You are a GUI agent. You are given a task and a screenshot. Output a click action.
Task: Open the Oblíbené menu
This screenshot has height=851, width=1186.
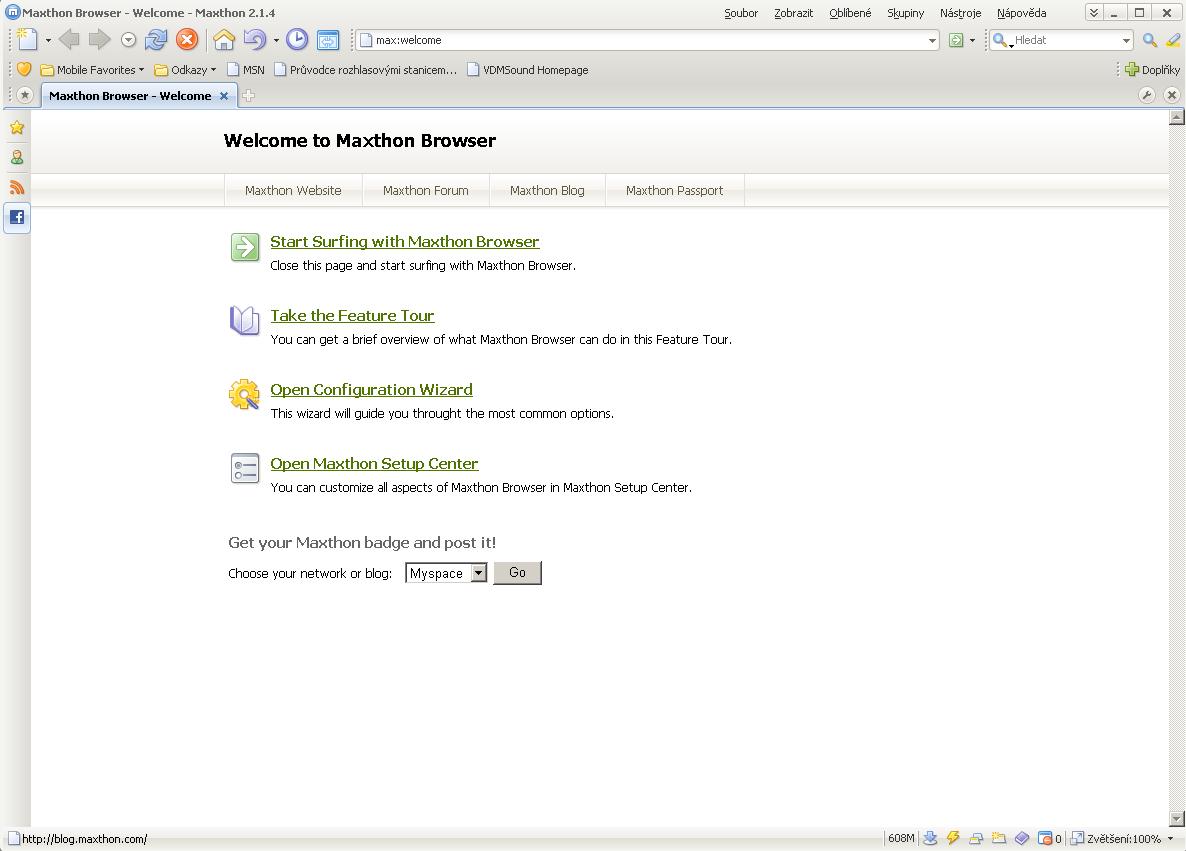point(850,13)
